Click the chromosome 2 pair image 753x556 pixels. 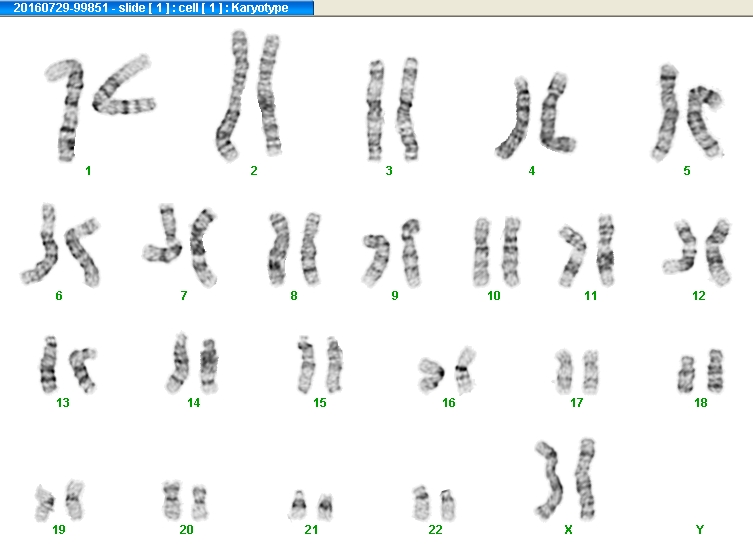[248, 96]
